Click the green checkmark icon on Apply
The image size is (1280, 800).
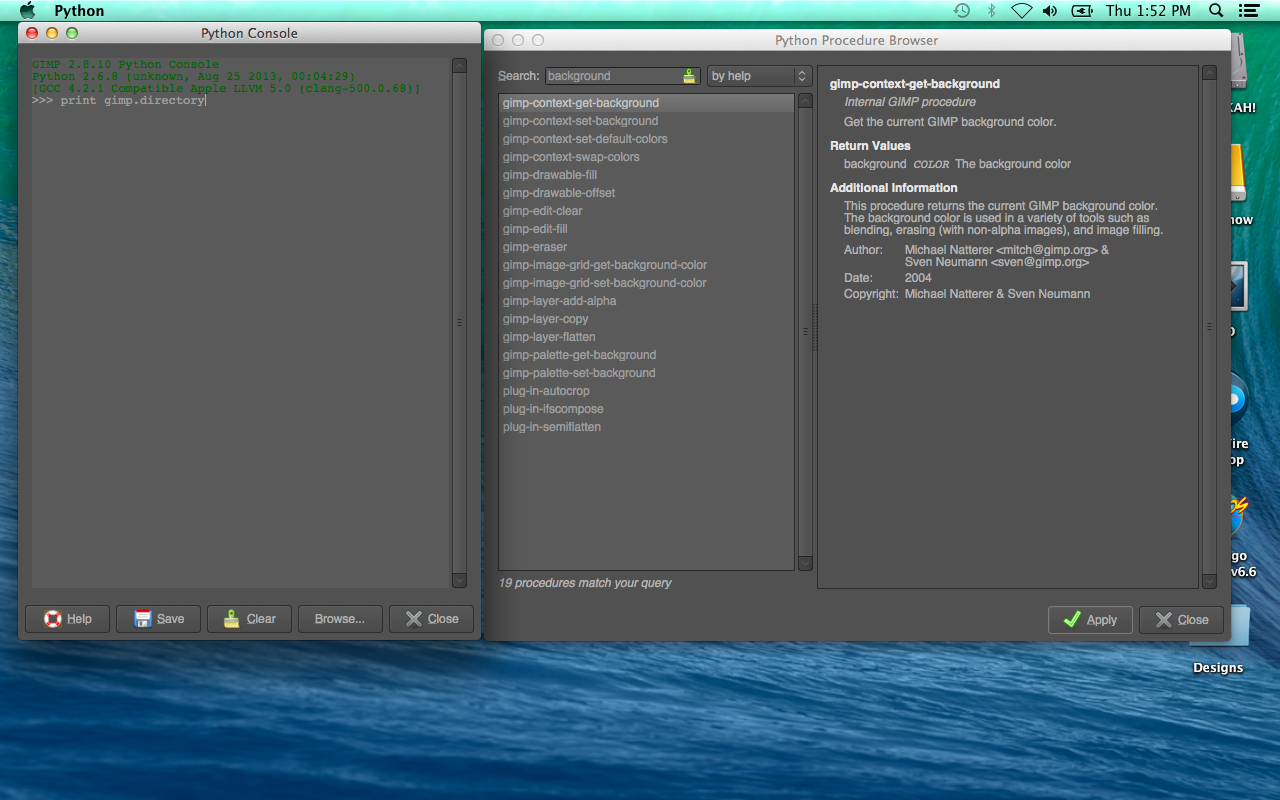[x=1072, y=620]
